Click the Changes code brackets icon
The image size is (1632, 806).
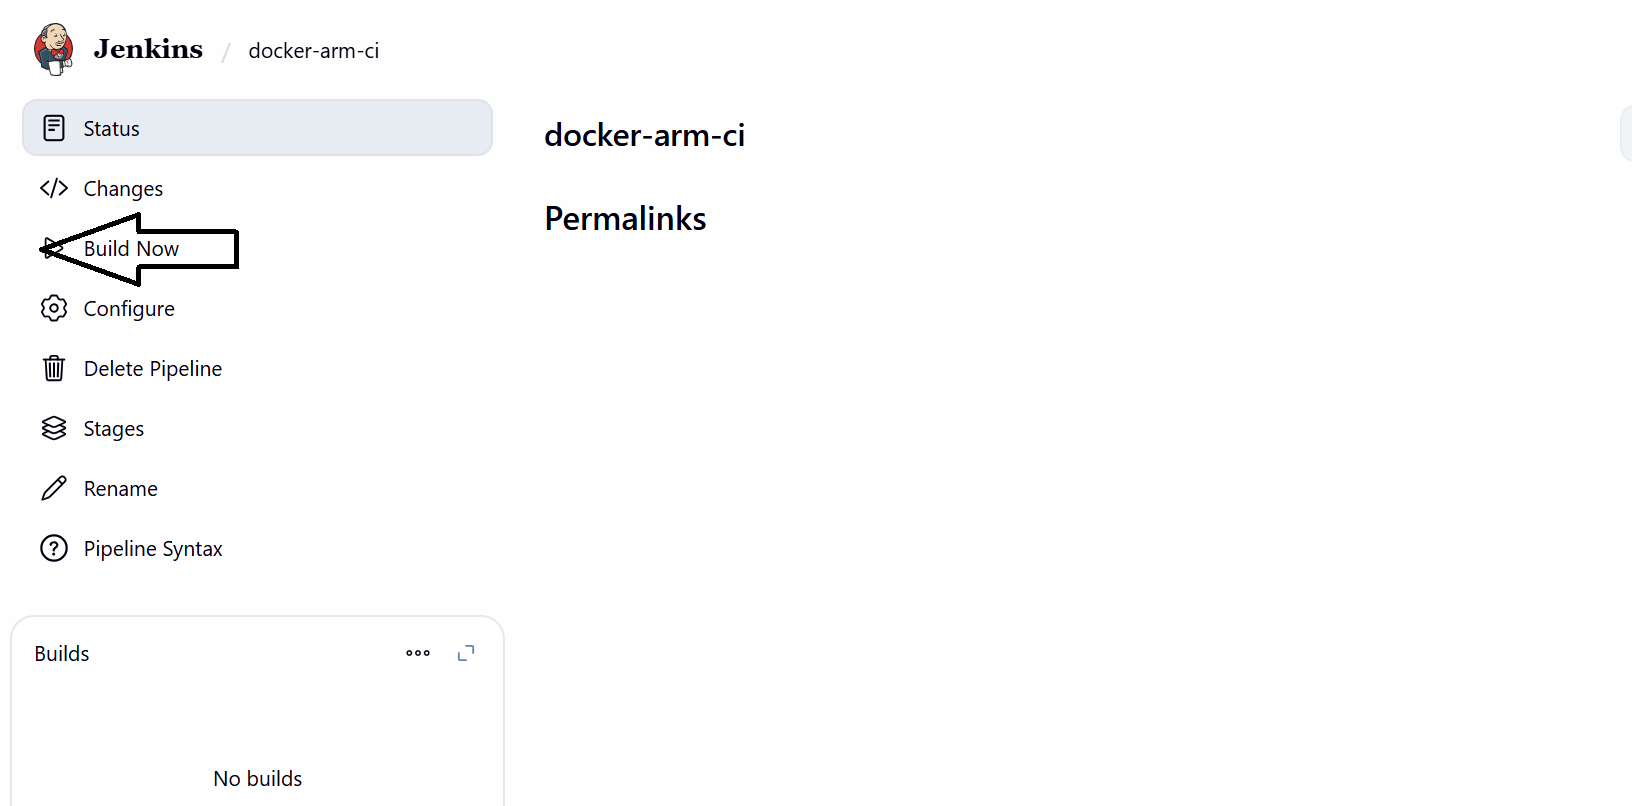coord(53,188)
